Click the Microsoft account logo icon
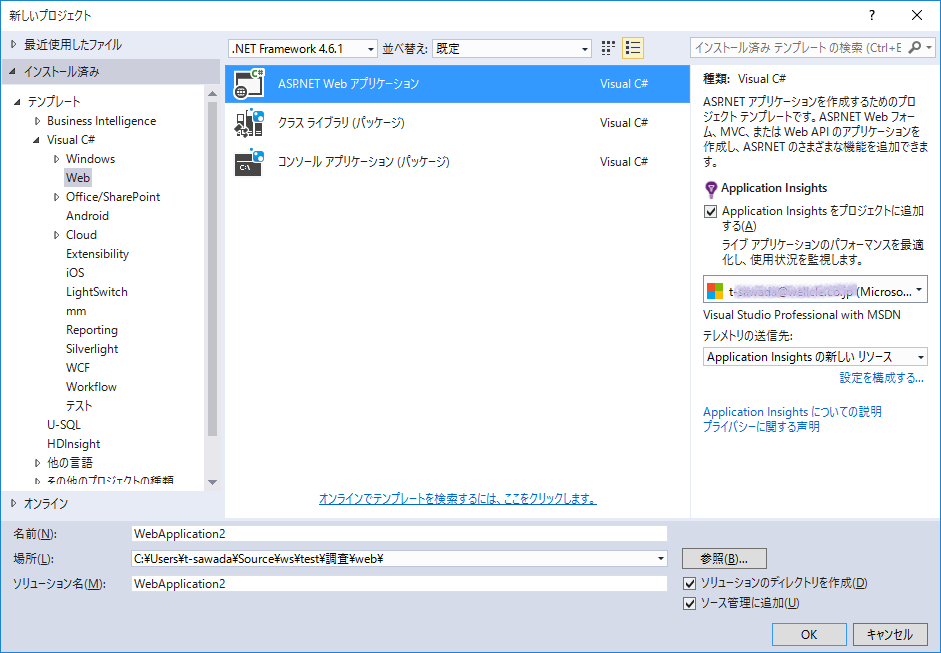This screenshot has width=941, height=653. tap(715, 291)
